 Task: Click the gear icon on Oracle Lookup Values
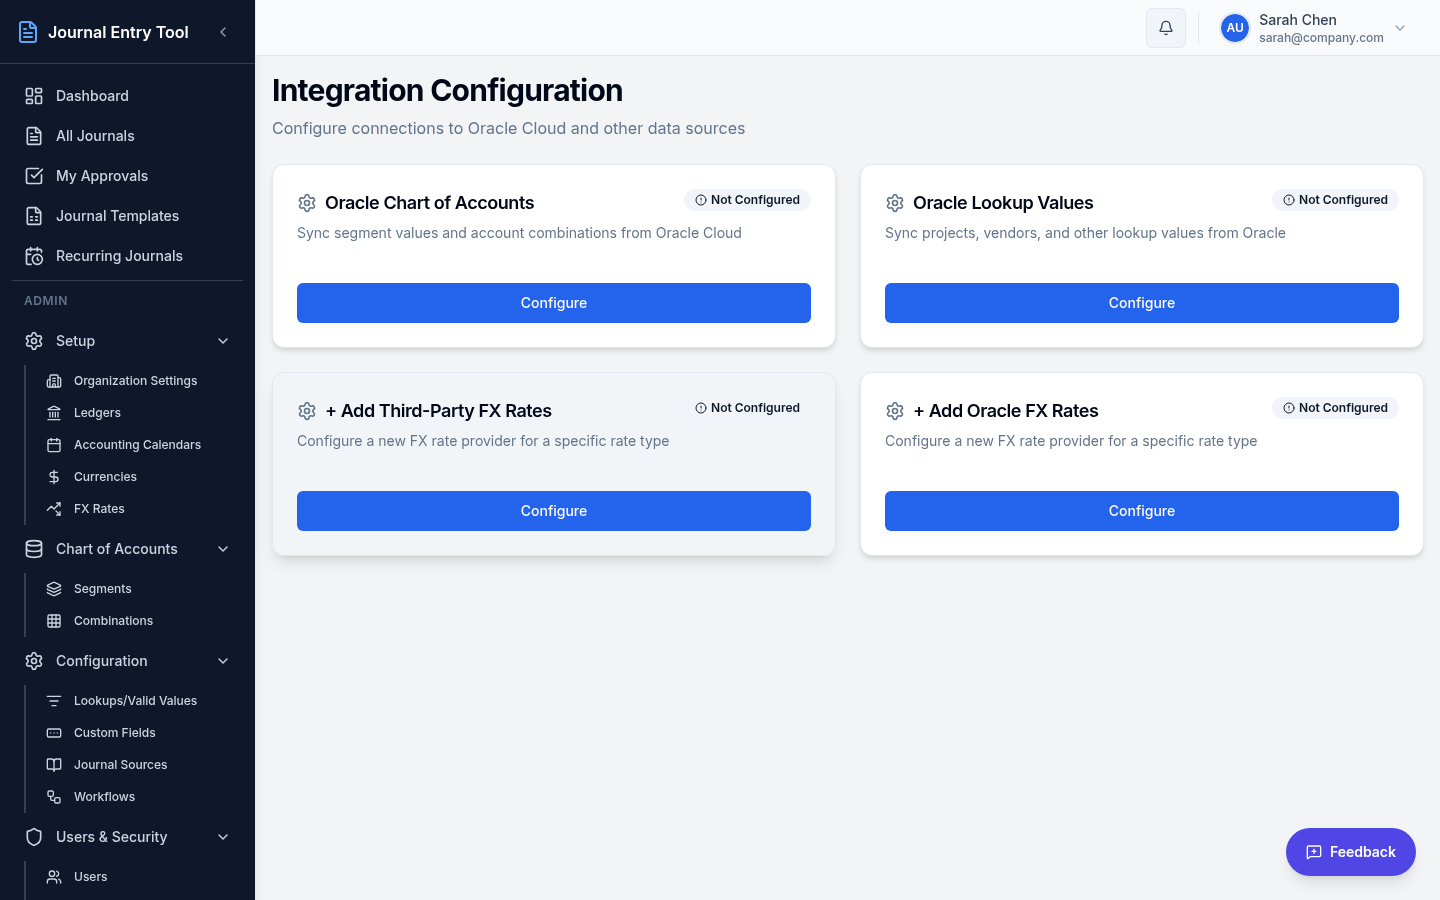point(895,202)
